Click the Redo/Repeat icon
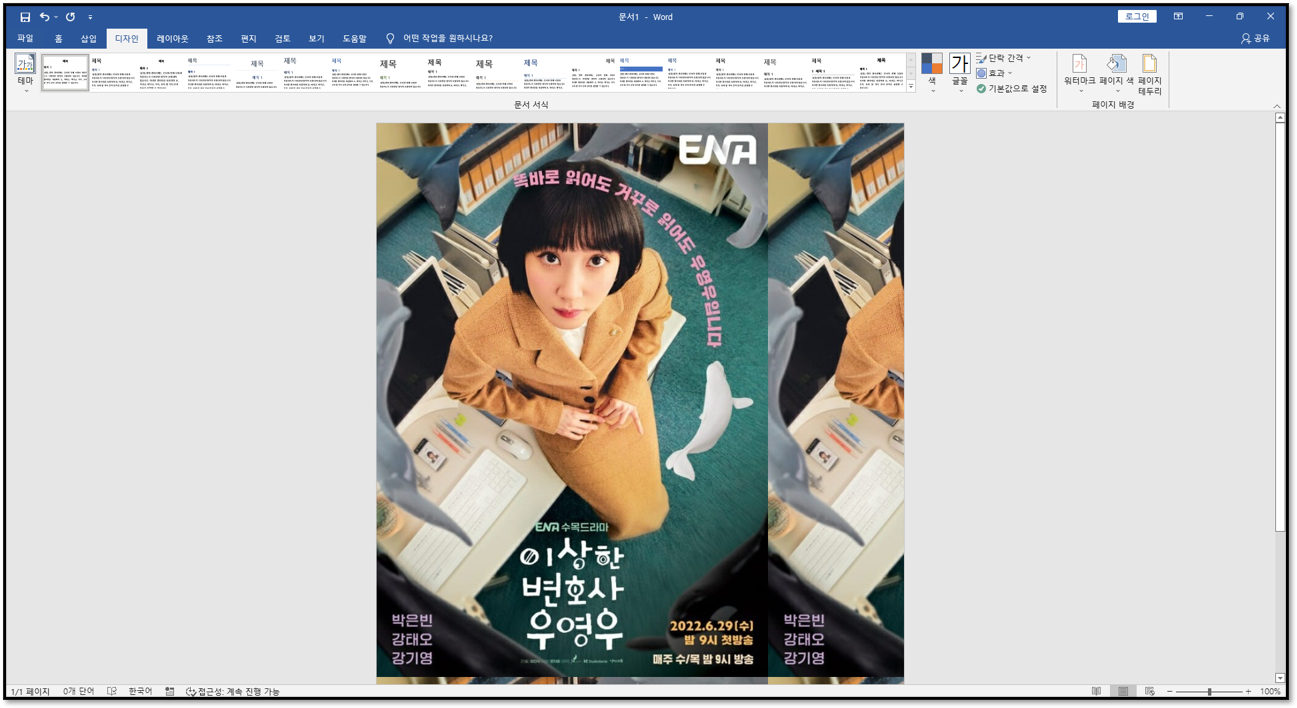 [71, 17]
